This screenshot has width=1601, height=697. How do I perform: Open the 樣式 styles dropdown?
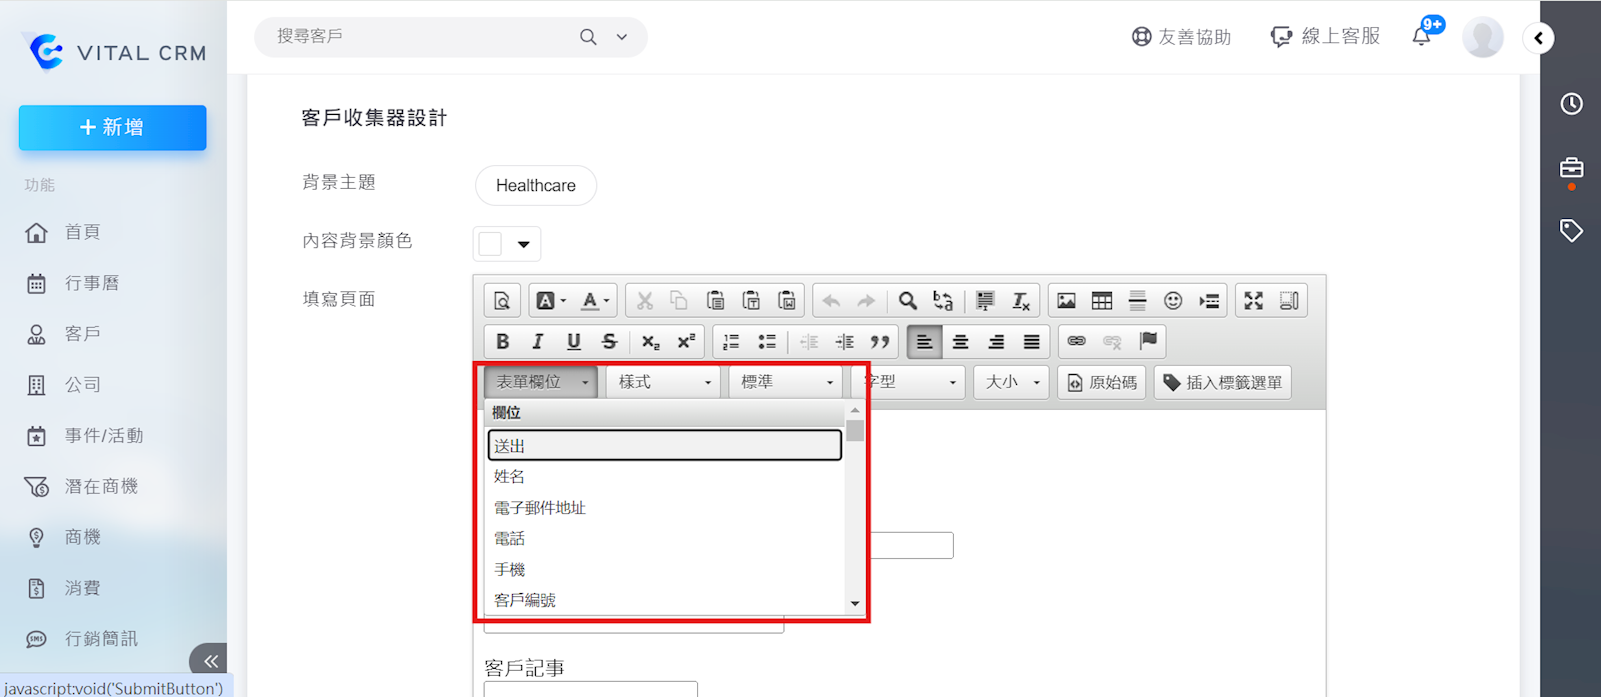point(663,382)
